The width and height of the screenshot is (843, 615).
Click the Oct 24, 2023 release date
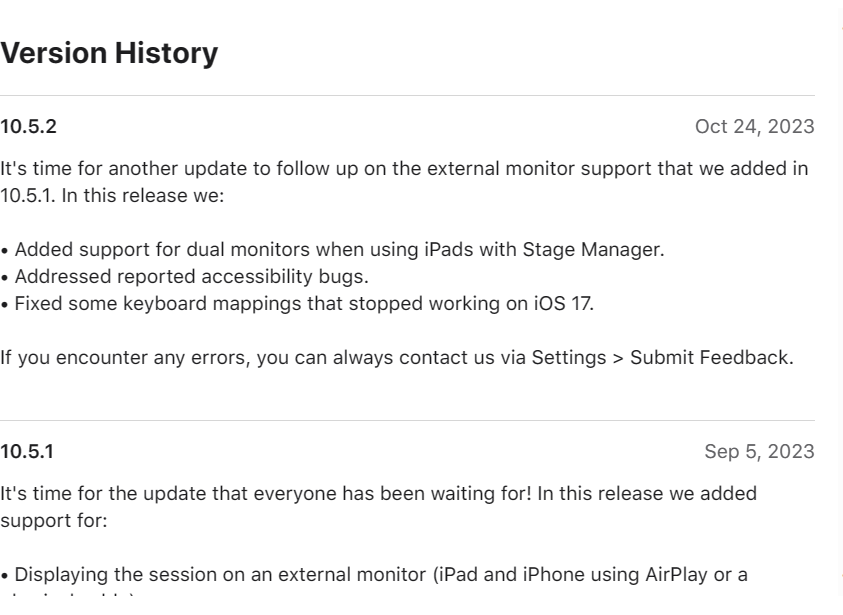[754, 127]
